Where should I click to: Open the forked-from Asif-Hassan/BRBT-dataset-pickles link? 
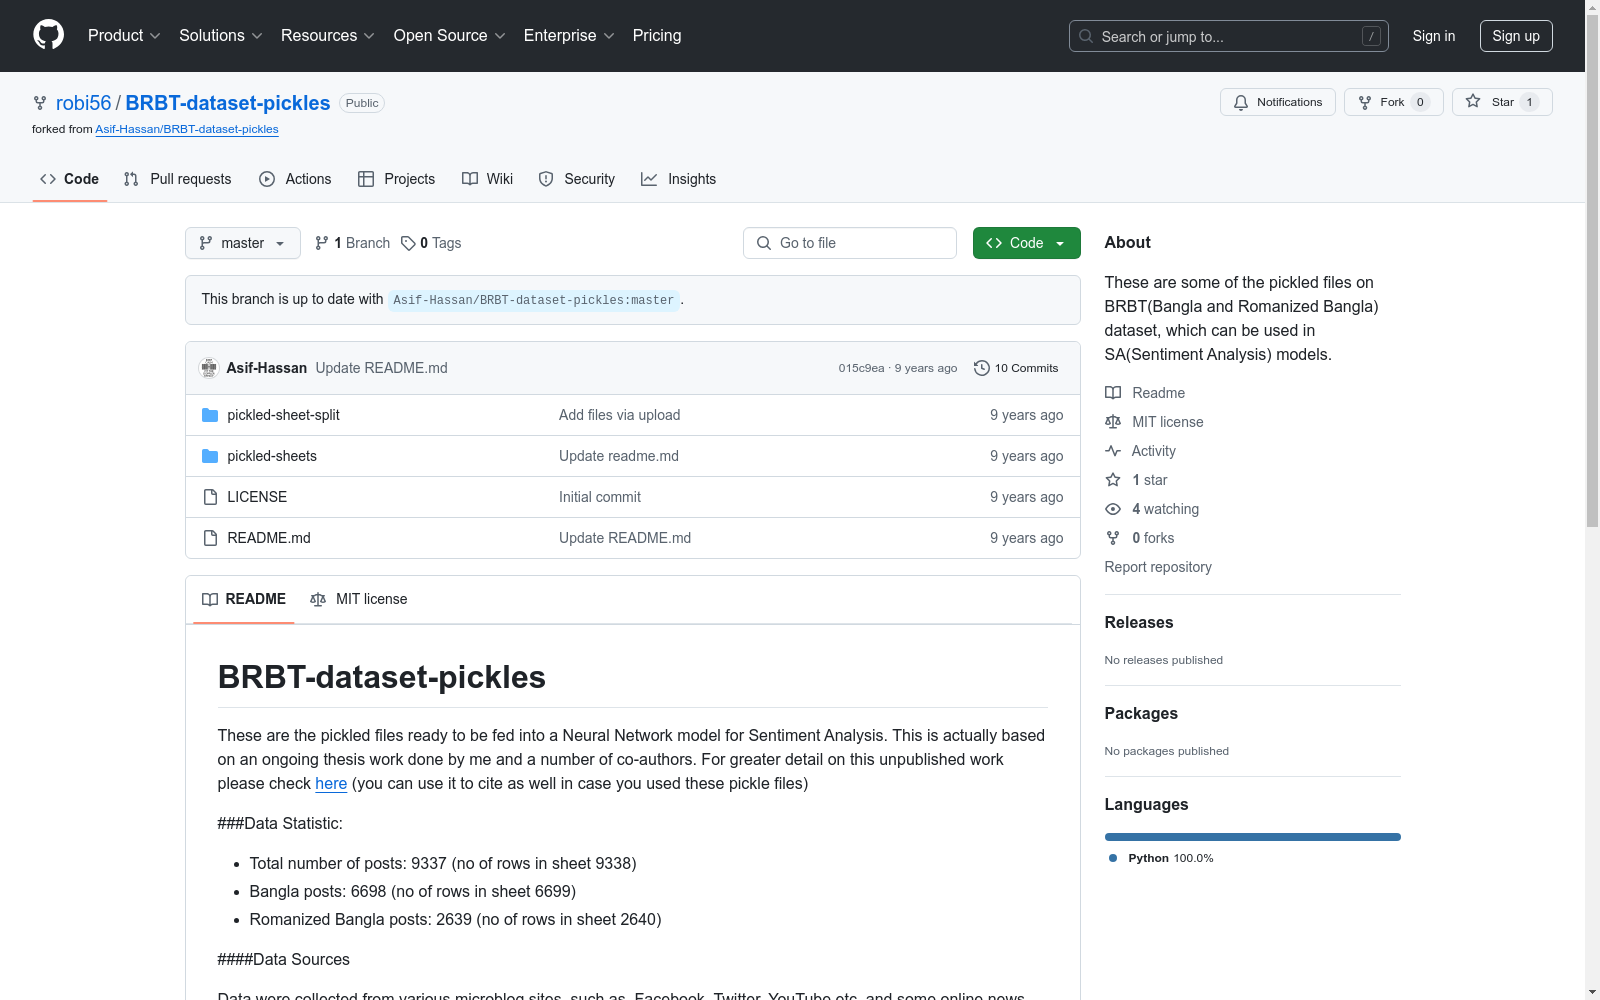[x=187, y=129]
